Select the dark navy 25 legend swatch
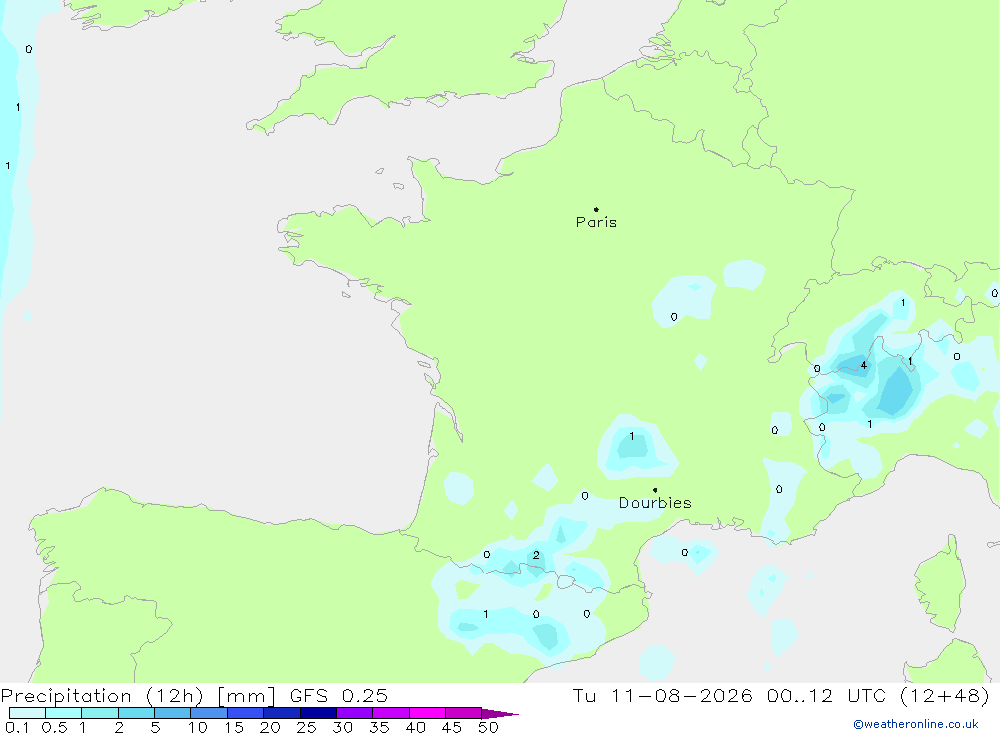1000x733 pixels. pyautogui.click(x=318, y=713)
